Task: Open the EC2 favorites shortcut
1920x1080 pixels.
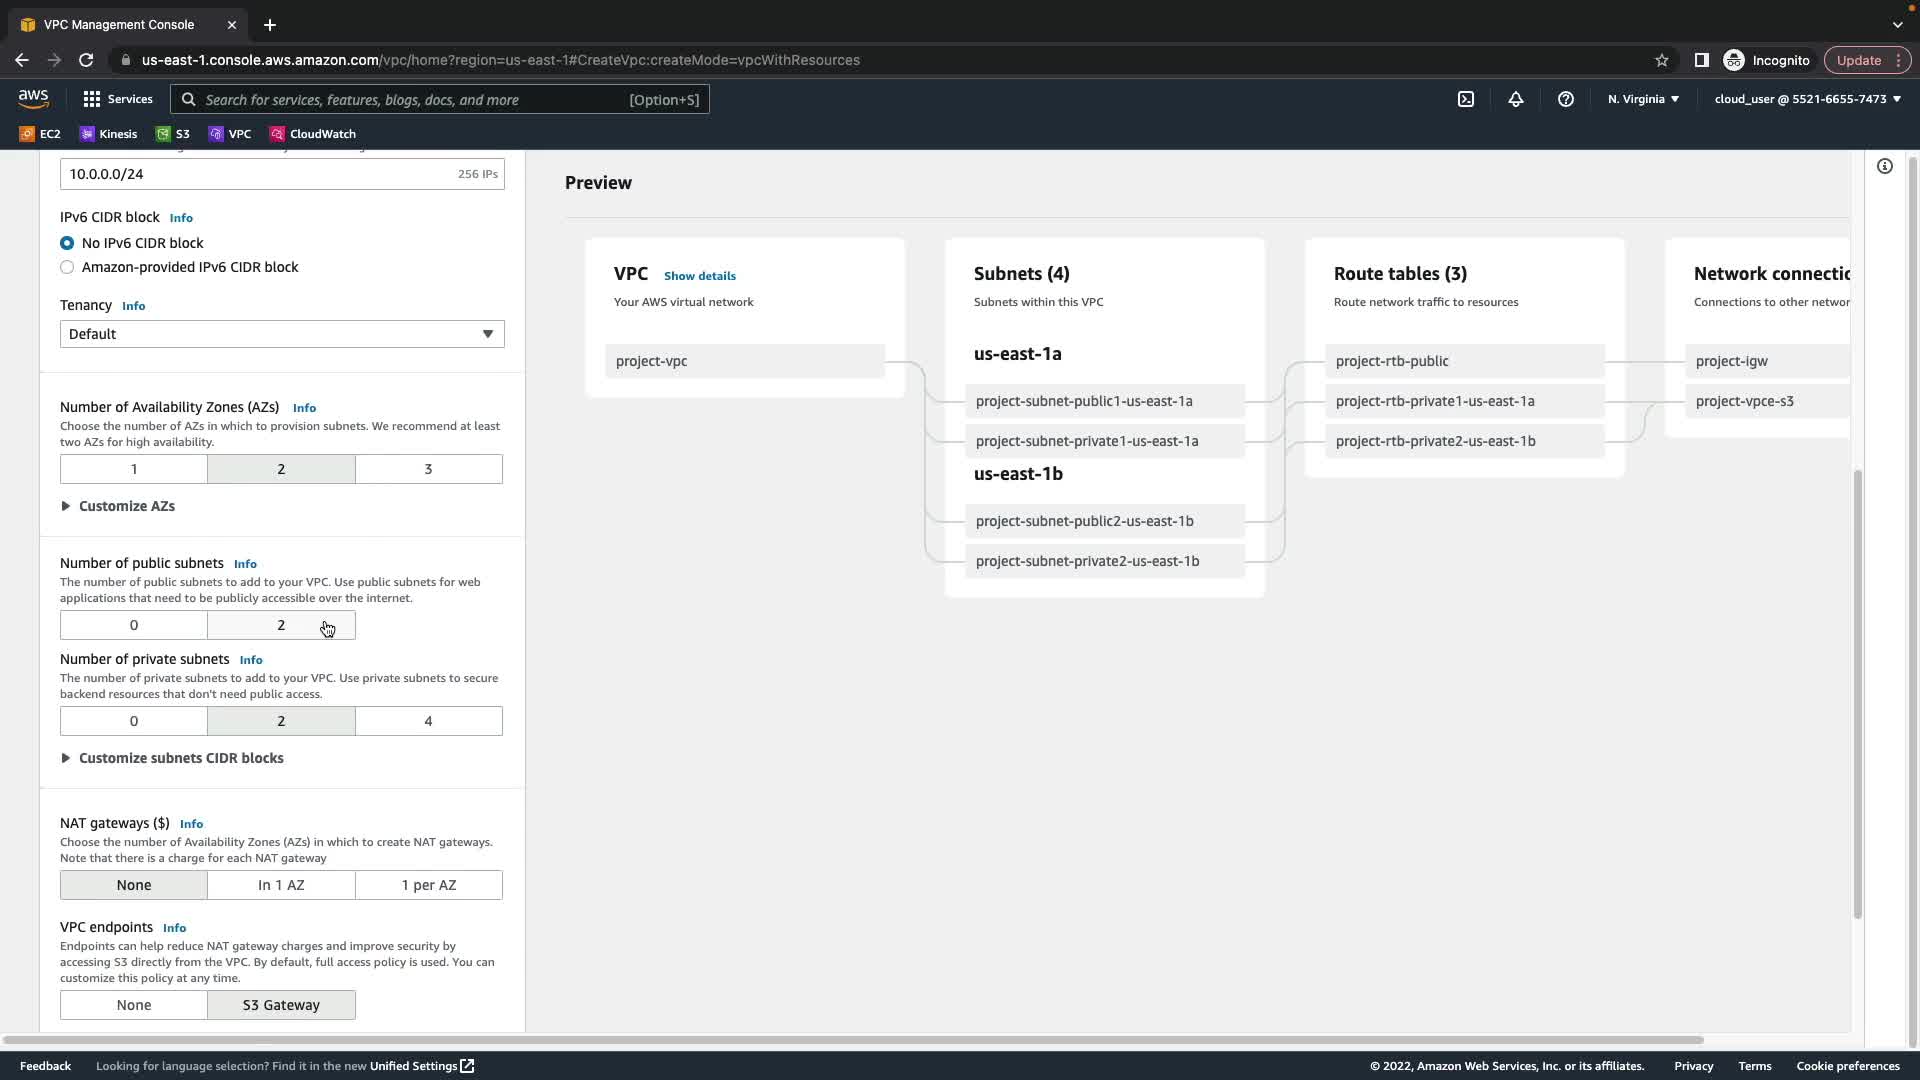Action: pos(40,133)
